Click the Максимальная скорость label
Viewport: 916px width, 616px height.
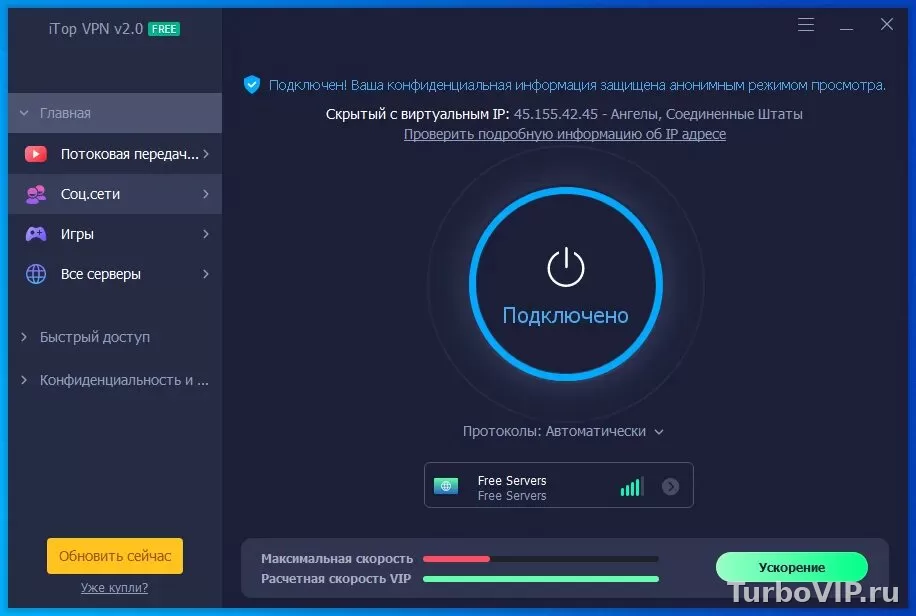point(337,559)
